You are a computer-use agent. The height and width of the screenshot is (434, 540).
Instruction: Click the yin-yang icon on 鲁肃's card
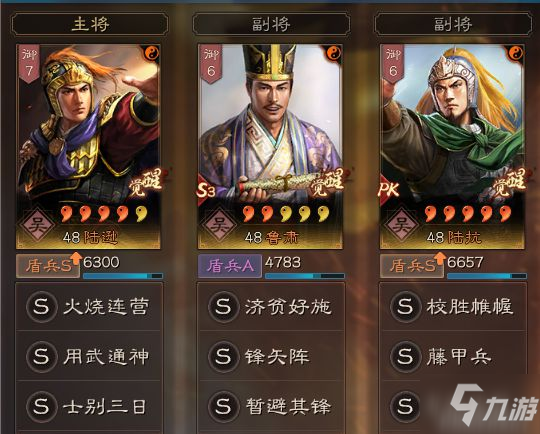coord(333,53)
